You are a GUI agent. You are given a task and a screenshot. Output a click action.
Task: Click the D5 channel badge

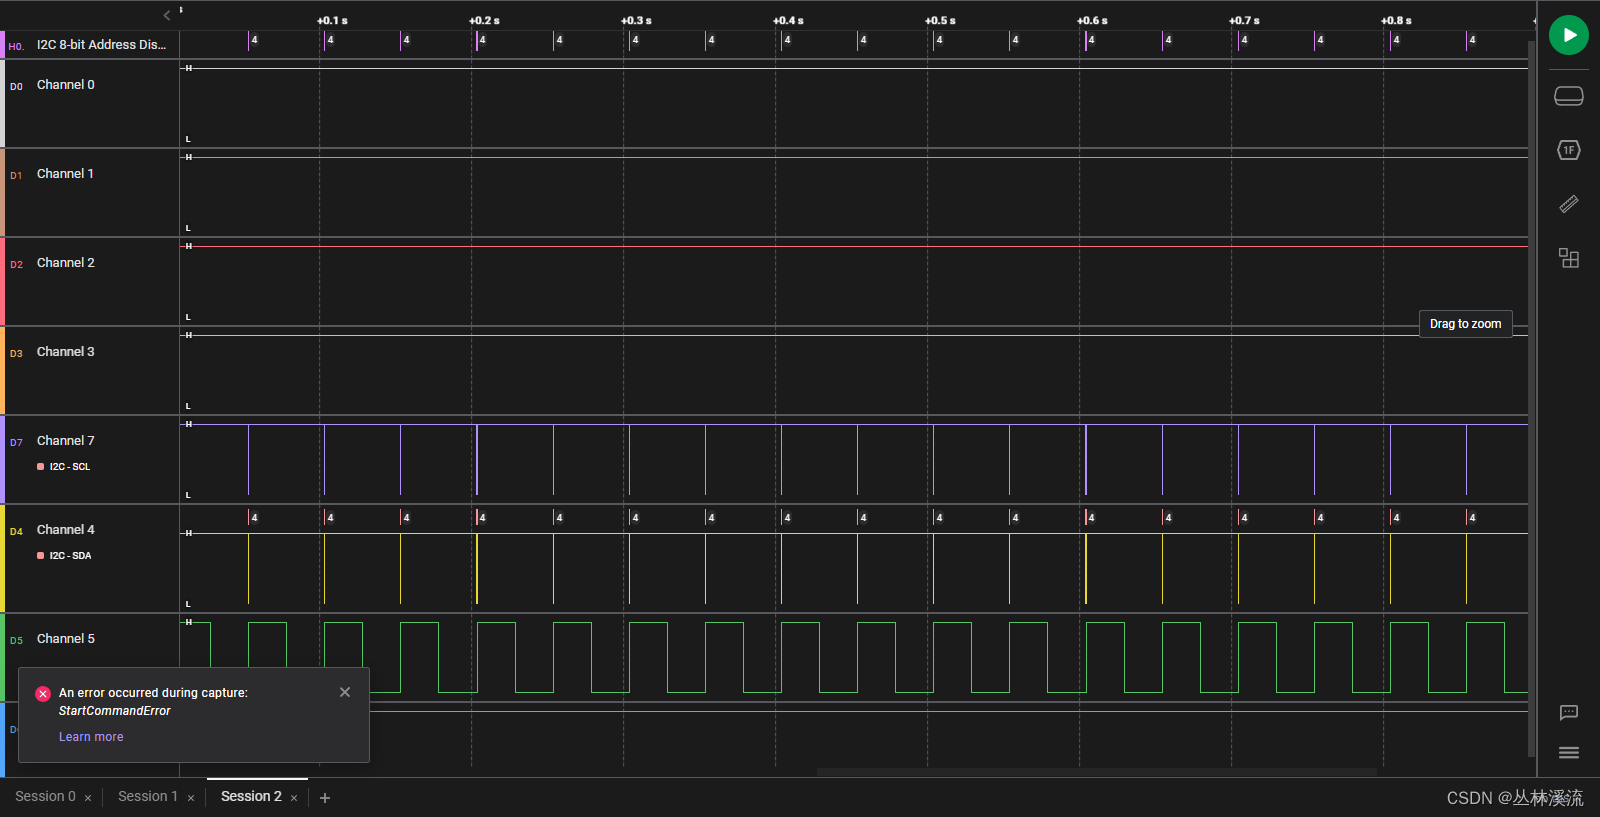tap(16, 641)
